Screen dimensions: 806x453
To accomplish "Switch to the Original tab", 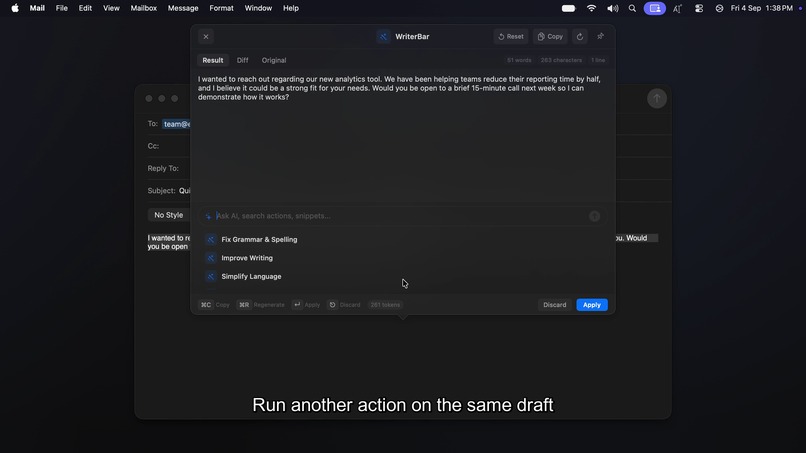I will [274, 60].
